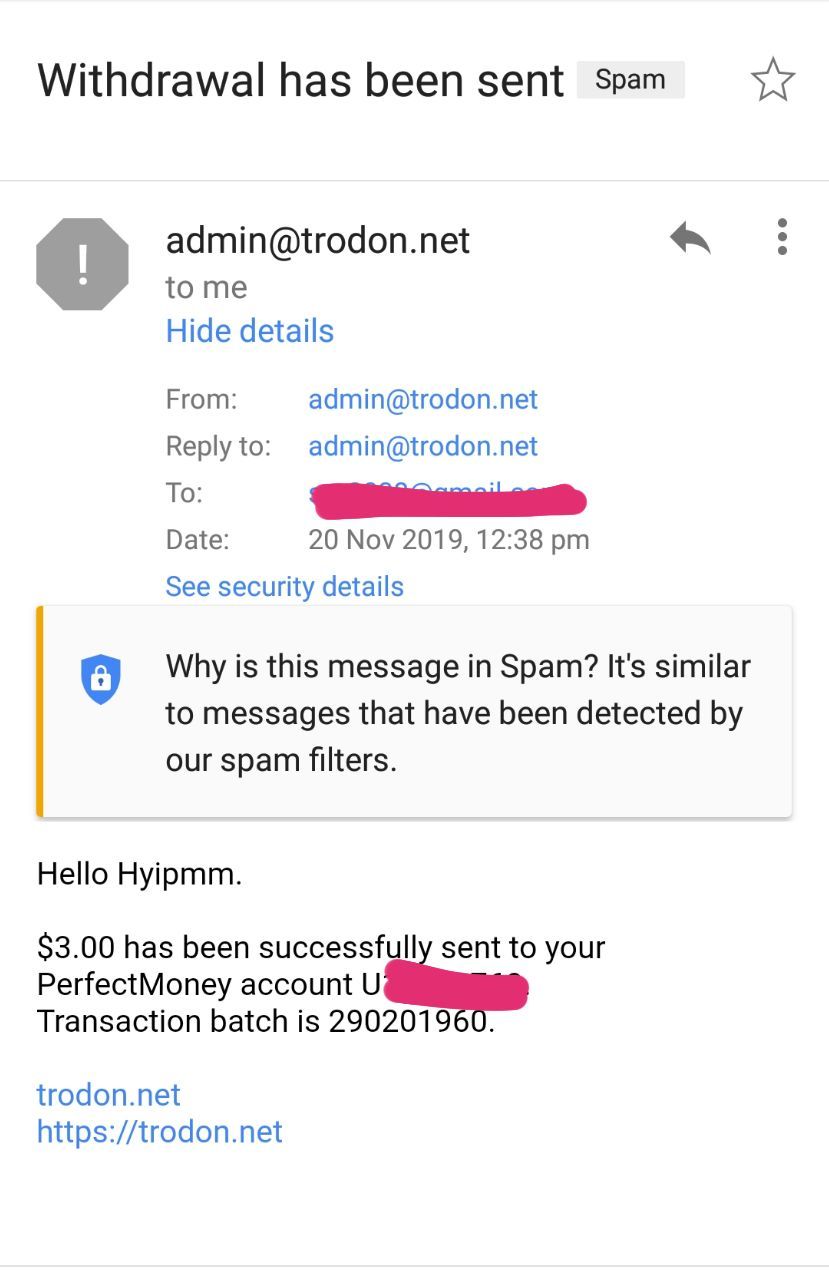This screenshot has height=1280, width=829.
Task: Tap the bold sender name admin@trodon.net
Action: 317,241
